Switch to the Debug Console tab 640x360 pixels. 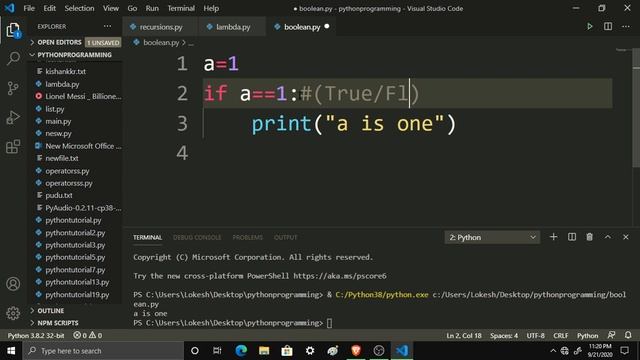point(197,237)
